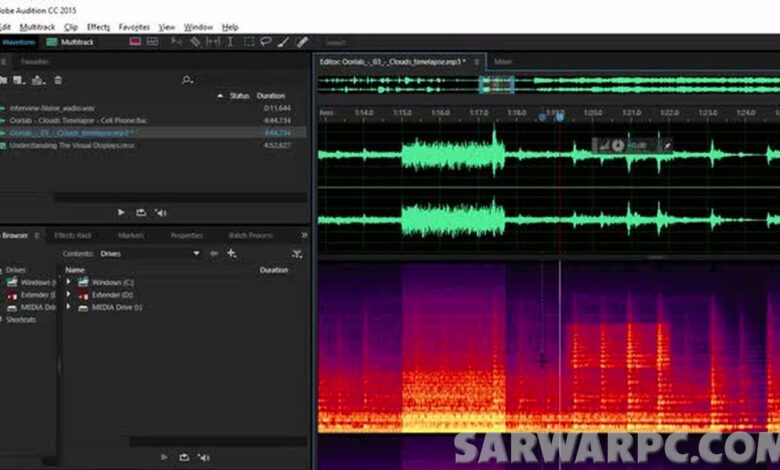Toggle loop preview in Media Browser

click(184, 457)
